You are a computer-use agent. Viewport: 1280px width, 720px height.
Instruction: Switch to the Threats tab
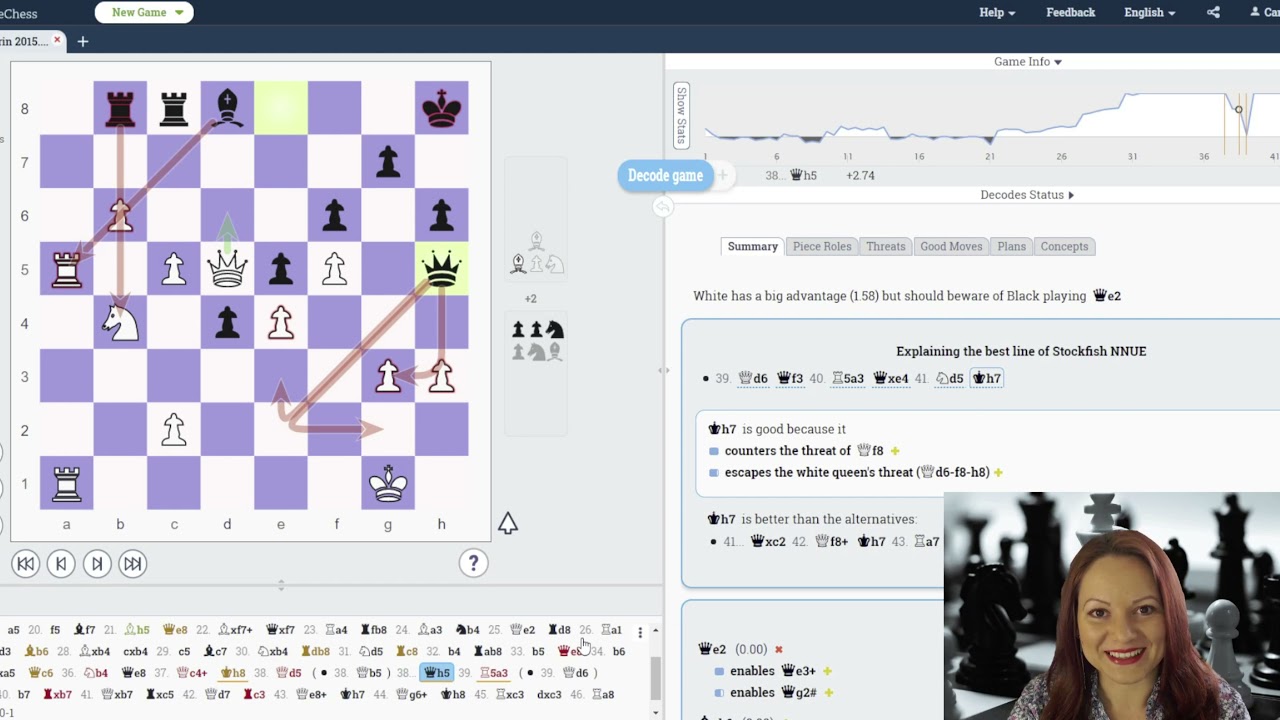point(886,246)
